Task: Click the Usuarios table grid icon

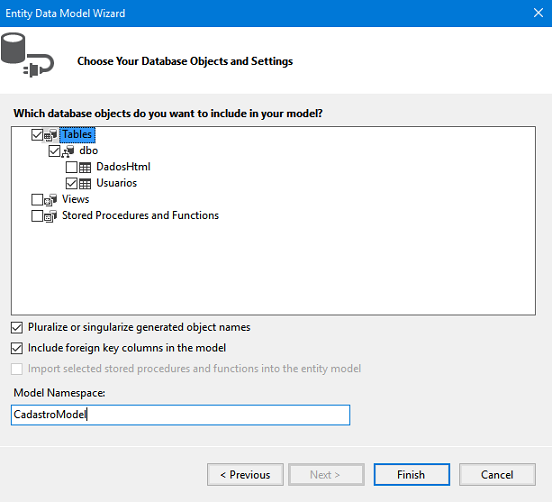Action: 85,183
